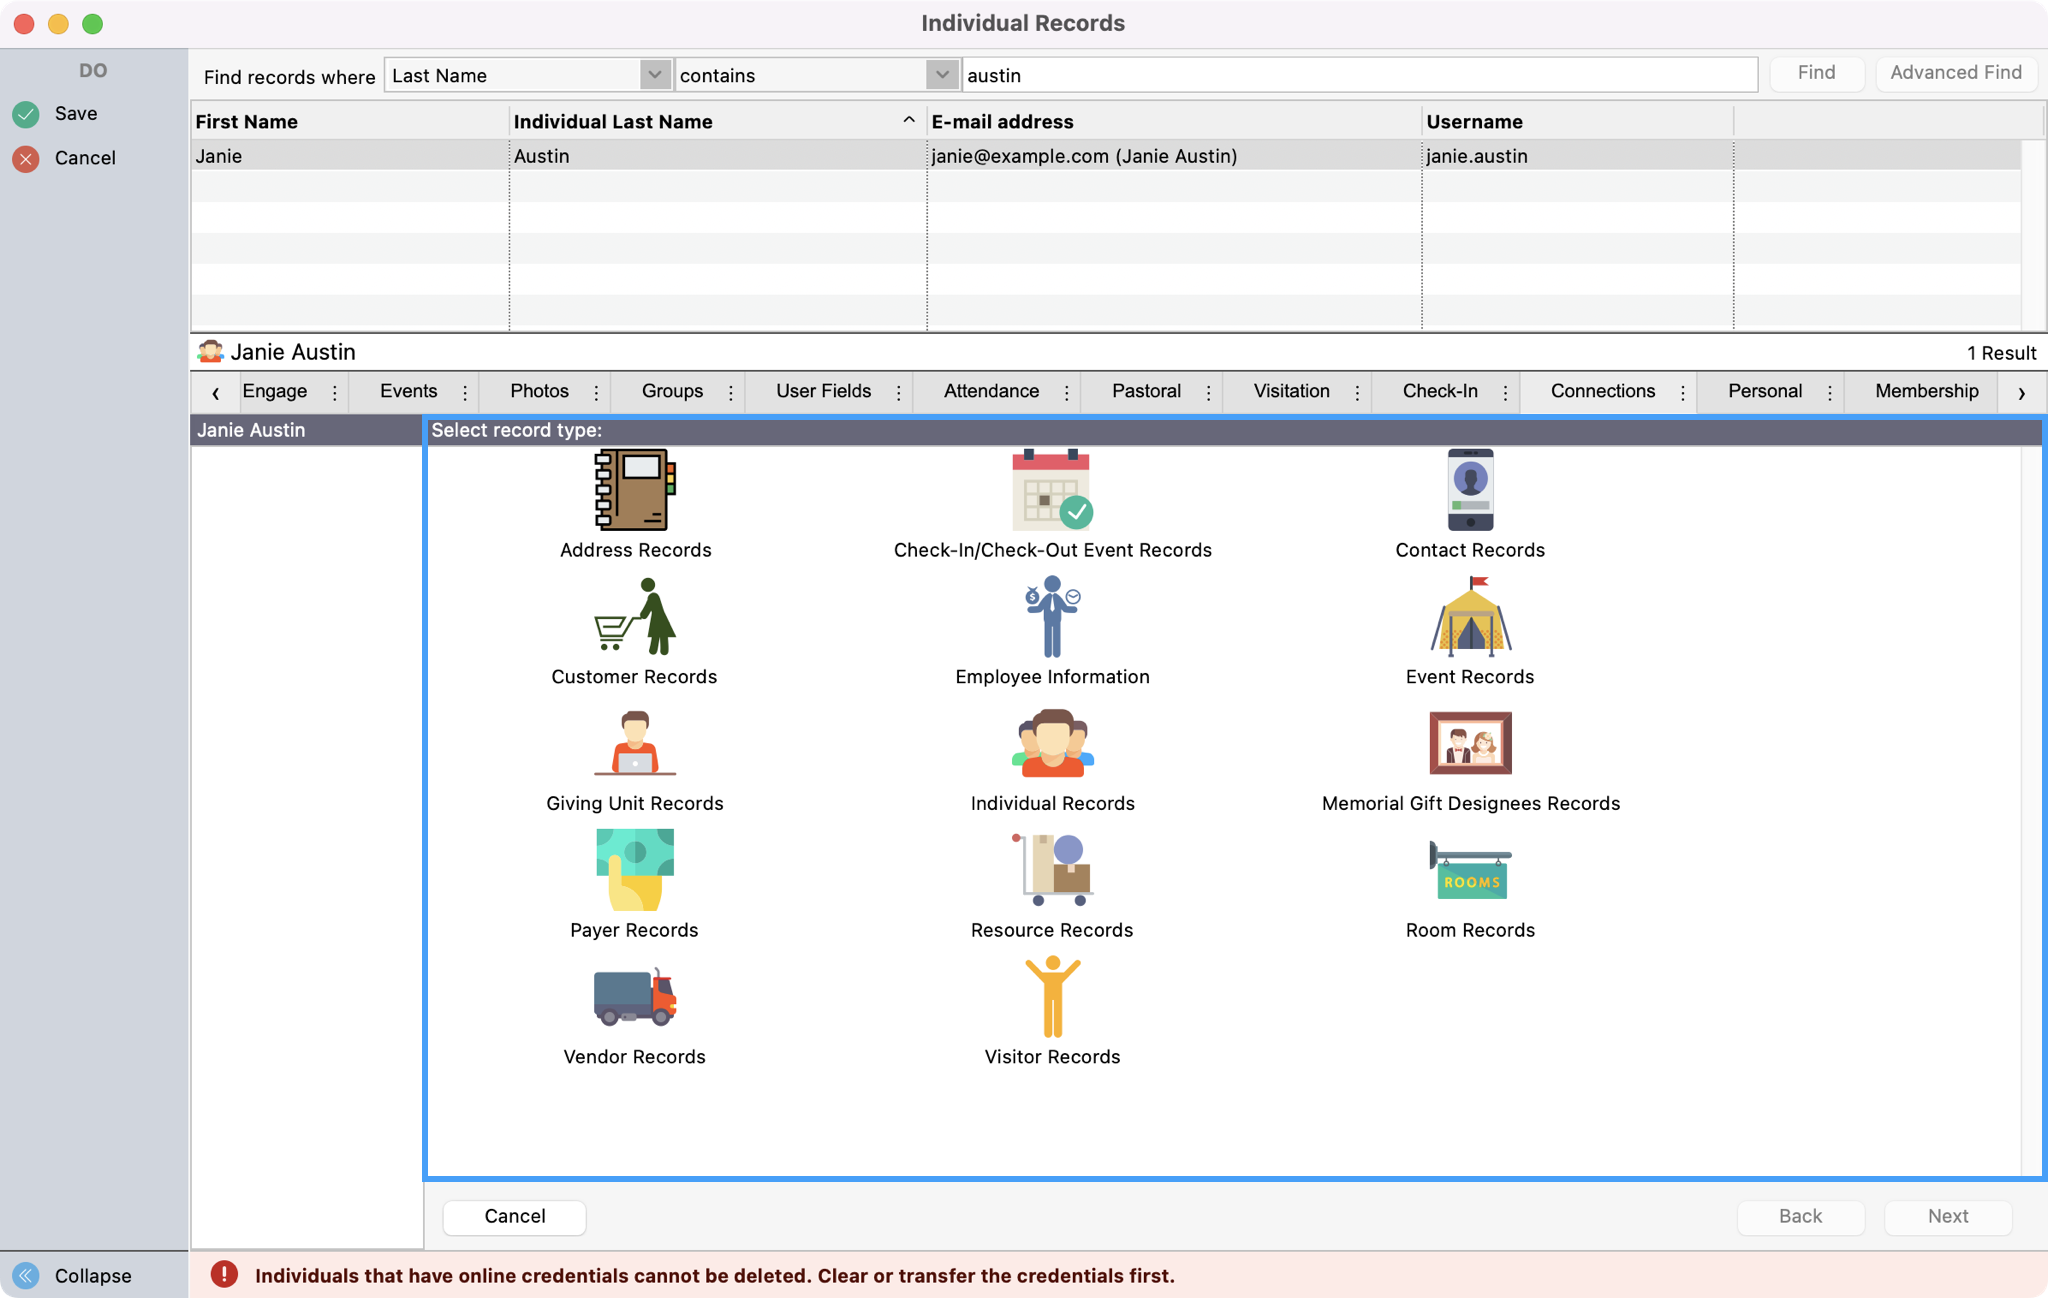Select the Employee Information icon
Image resolution: width=2050 pixels, height=1298 pixels.
[1051, 617]
